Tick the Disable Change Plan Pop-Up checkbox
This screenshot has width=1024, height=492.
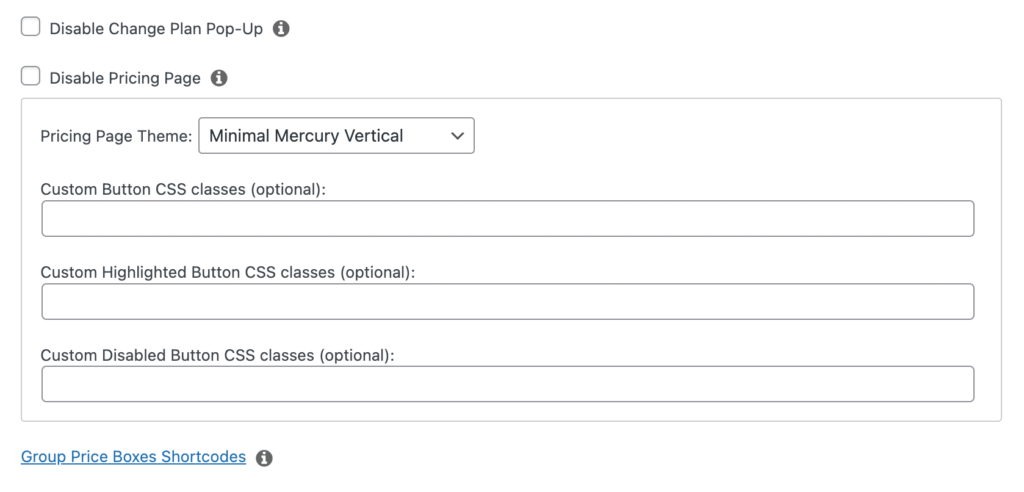click(x=30, y=27)
